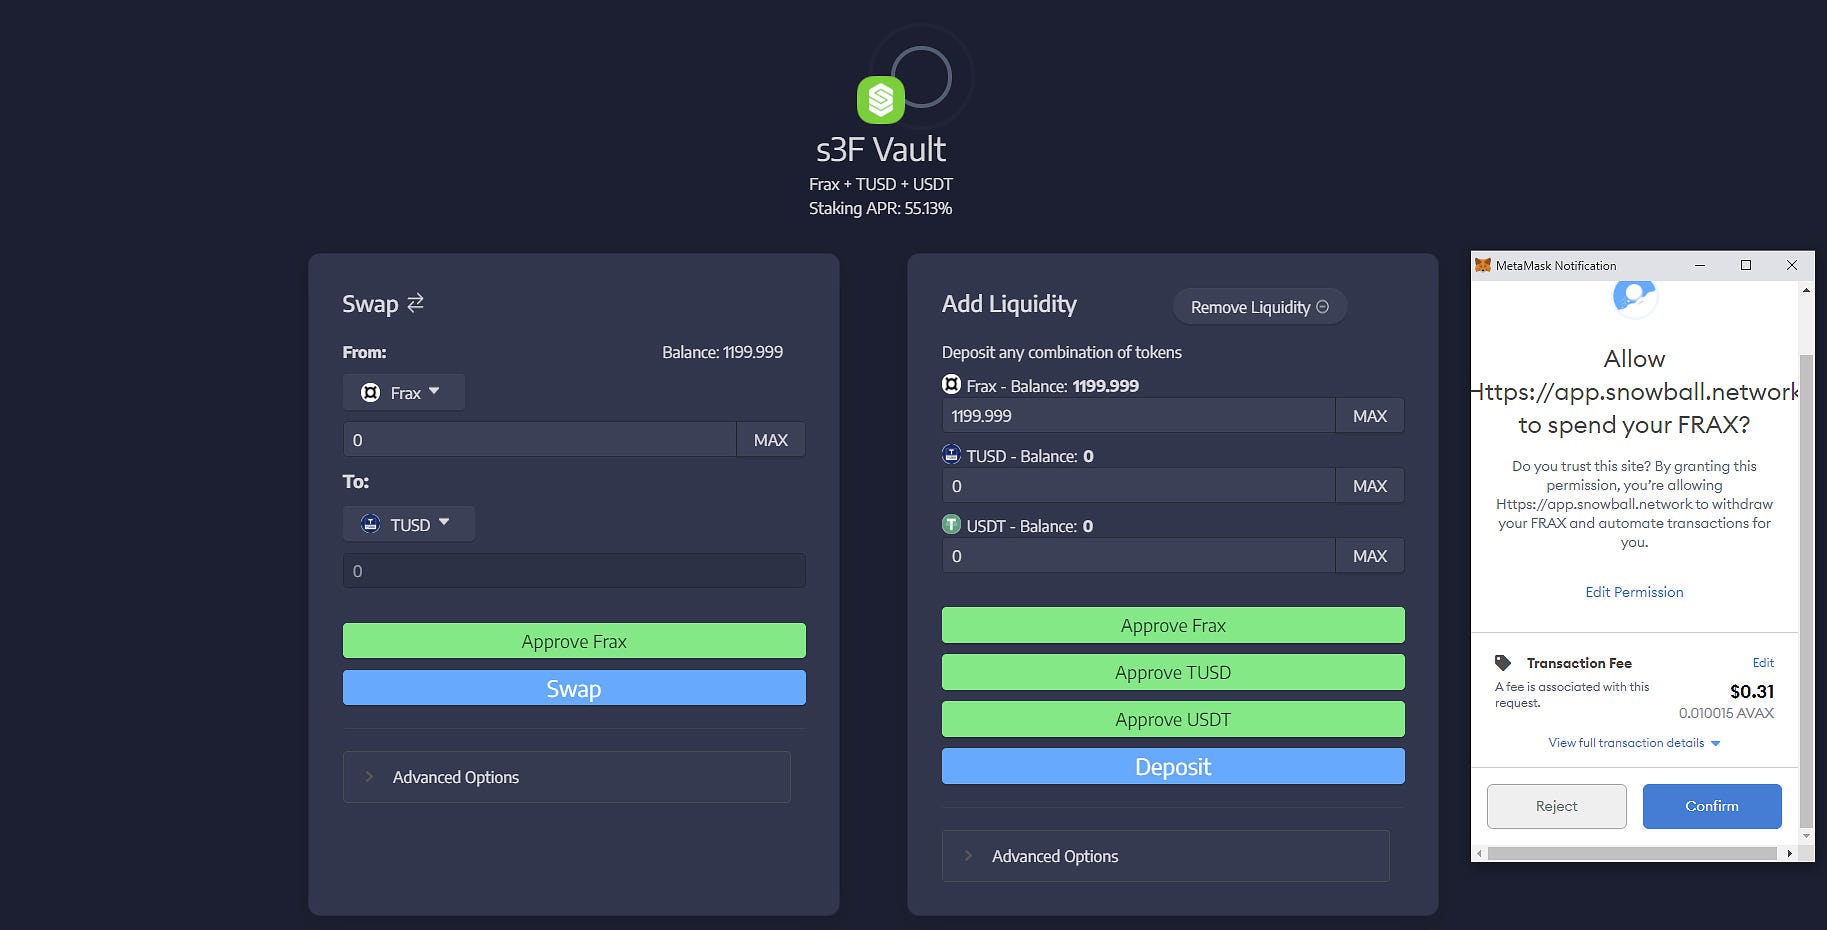Click the blue Deposit button
Image resolution: width=1827 pixels, height=930 pixels.
coord(1173,766)
